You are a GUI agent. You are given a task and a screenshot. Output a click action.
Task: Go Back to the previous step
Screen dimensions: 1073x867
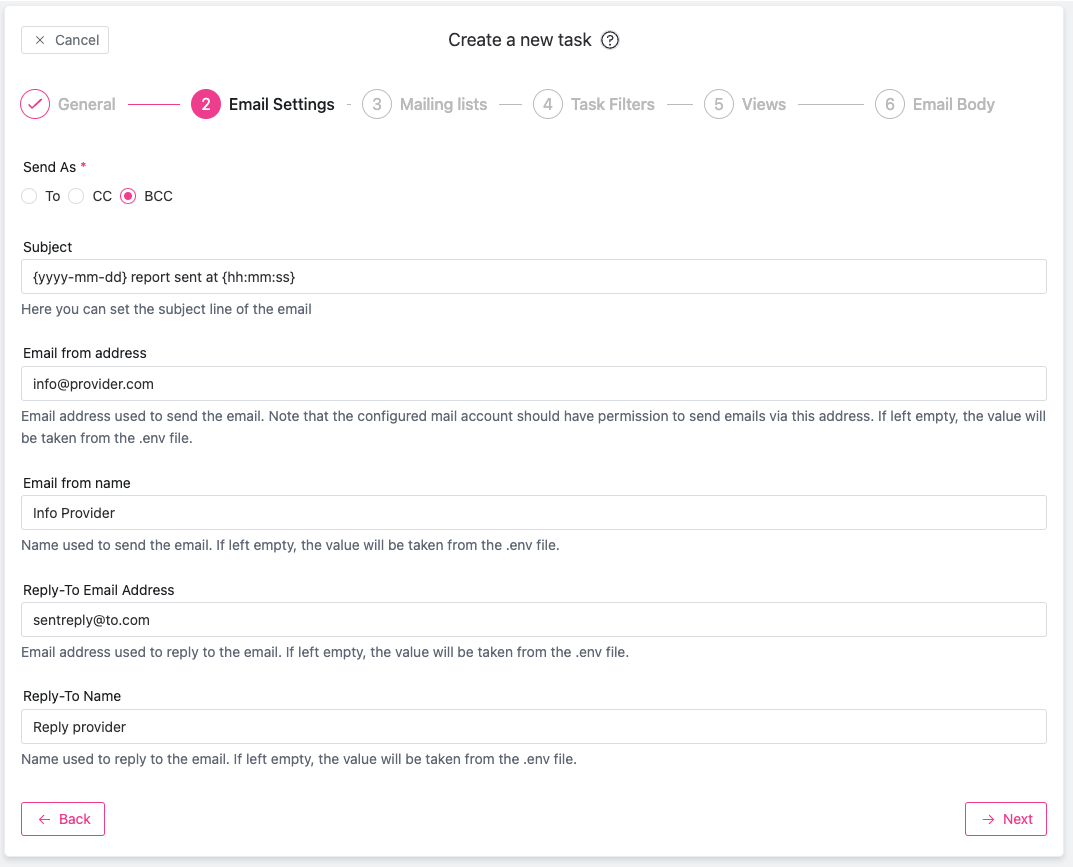[63, 819]
